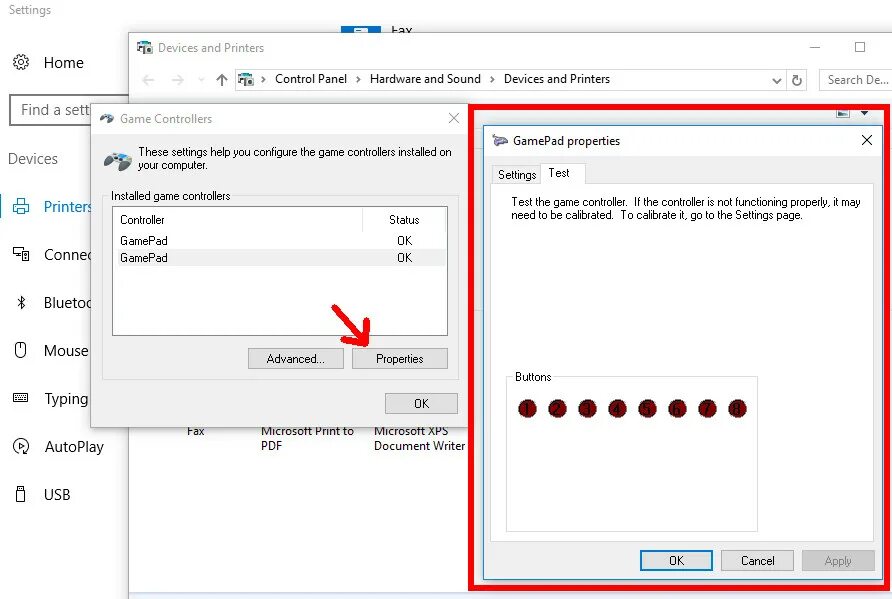Open USB settings icon
This screenshot has height=599, width=892.
coord(21,494)
